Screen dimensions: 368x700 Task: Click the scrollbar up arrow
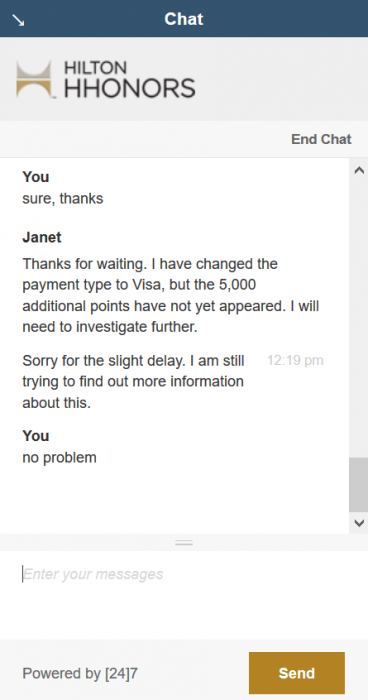pos(359,171)
